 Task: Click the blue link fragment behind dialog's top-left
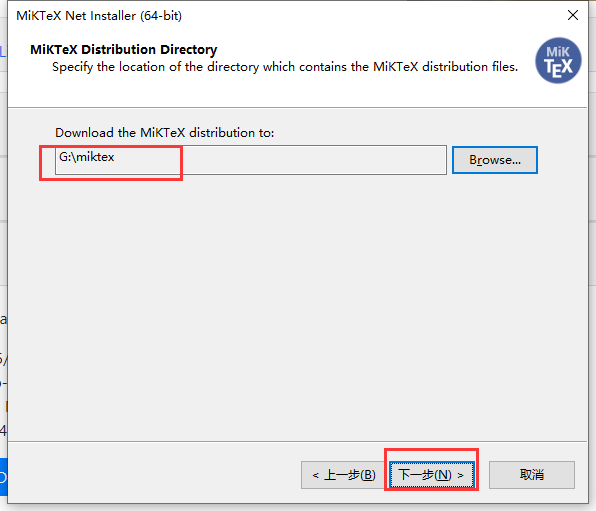[x=3, y=51]
